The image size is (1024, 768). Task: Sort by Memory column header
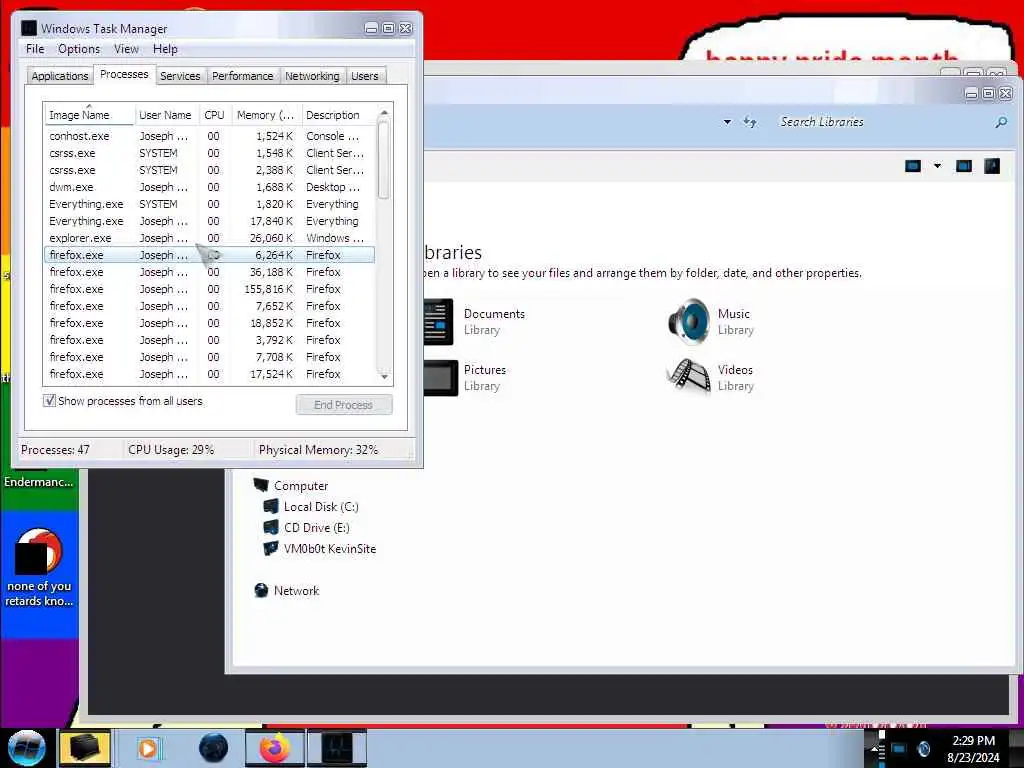(266, 115)
